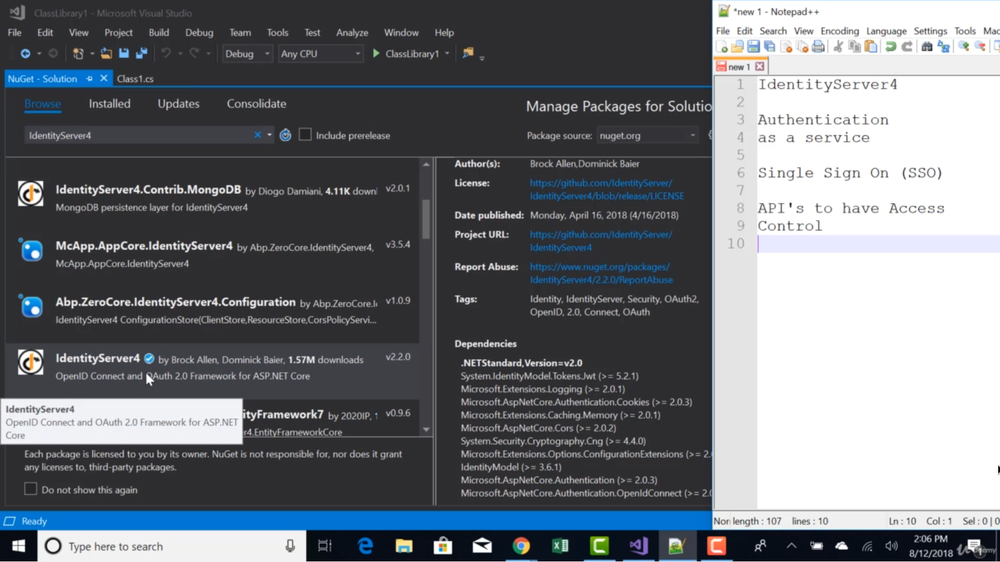This screenshot has width=1000, height=562.
Task: Expand the Navigate Backward dropdown arrow
Action: point(38,54)
